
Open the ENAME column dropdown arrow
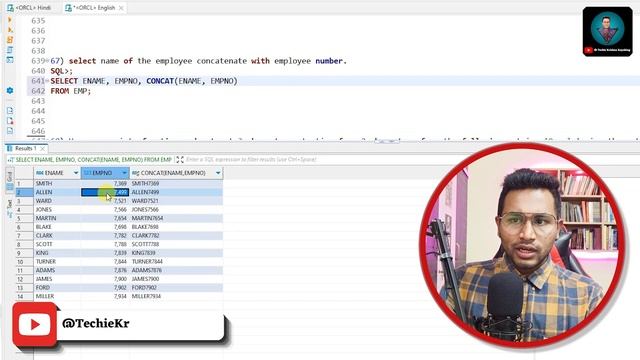point(76,173)
